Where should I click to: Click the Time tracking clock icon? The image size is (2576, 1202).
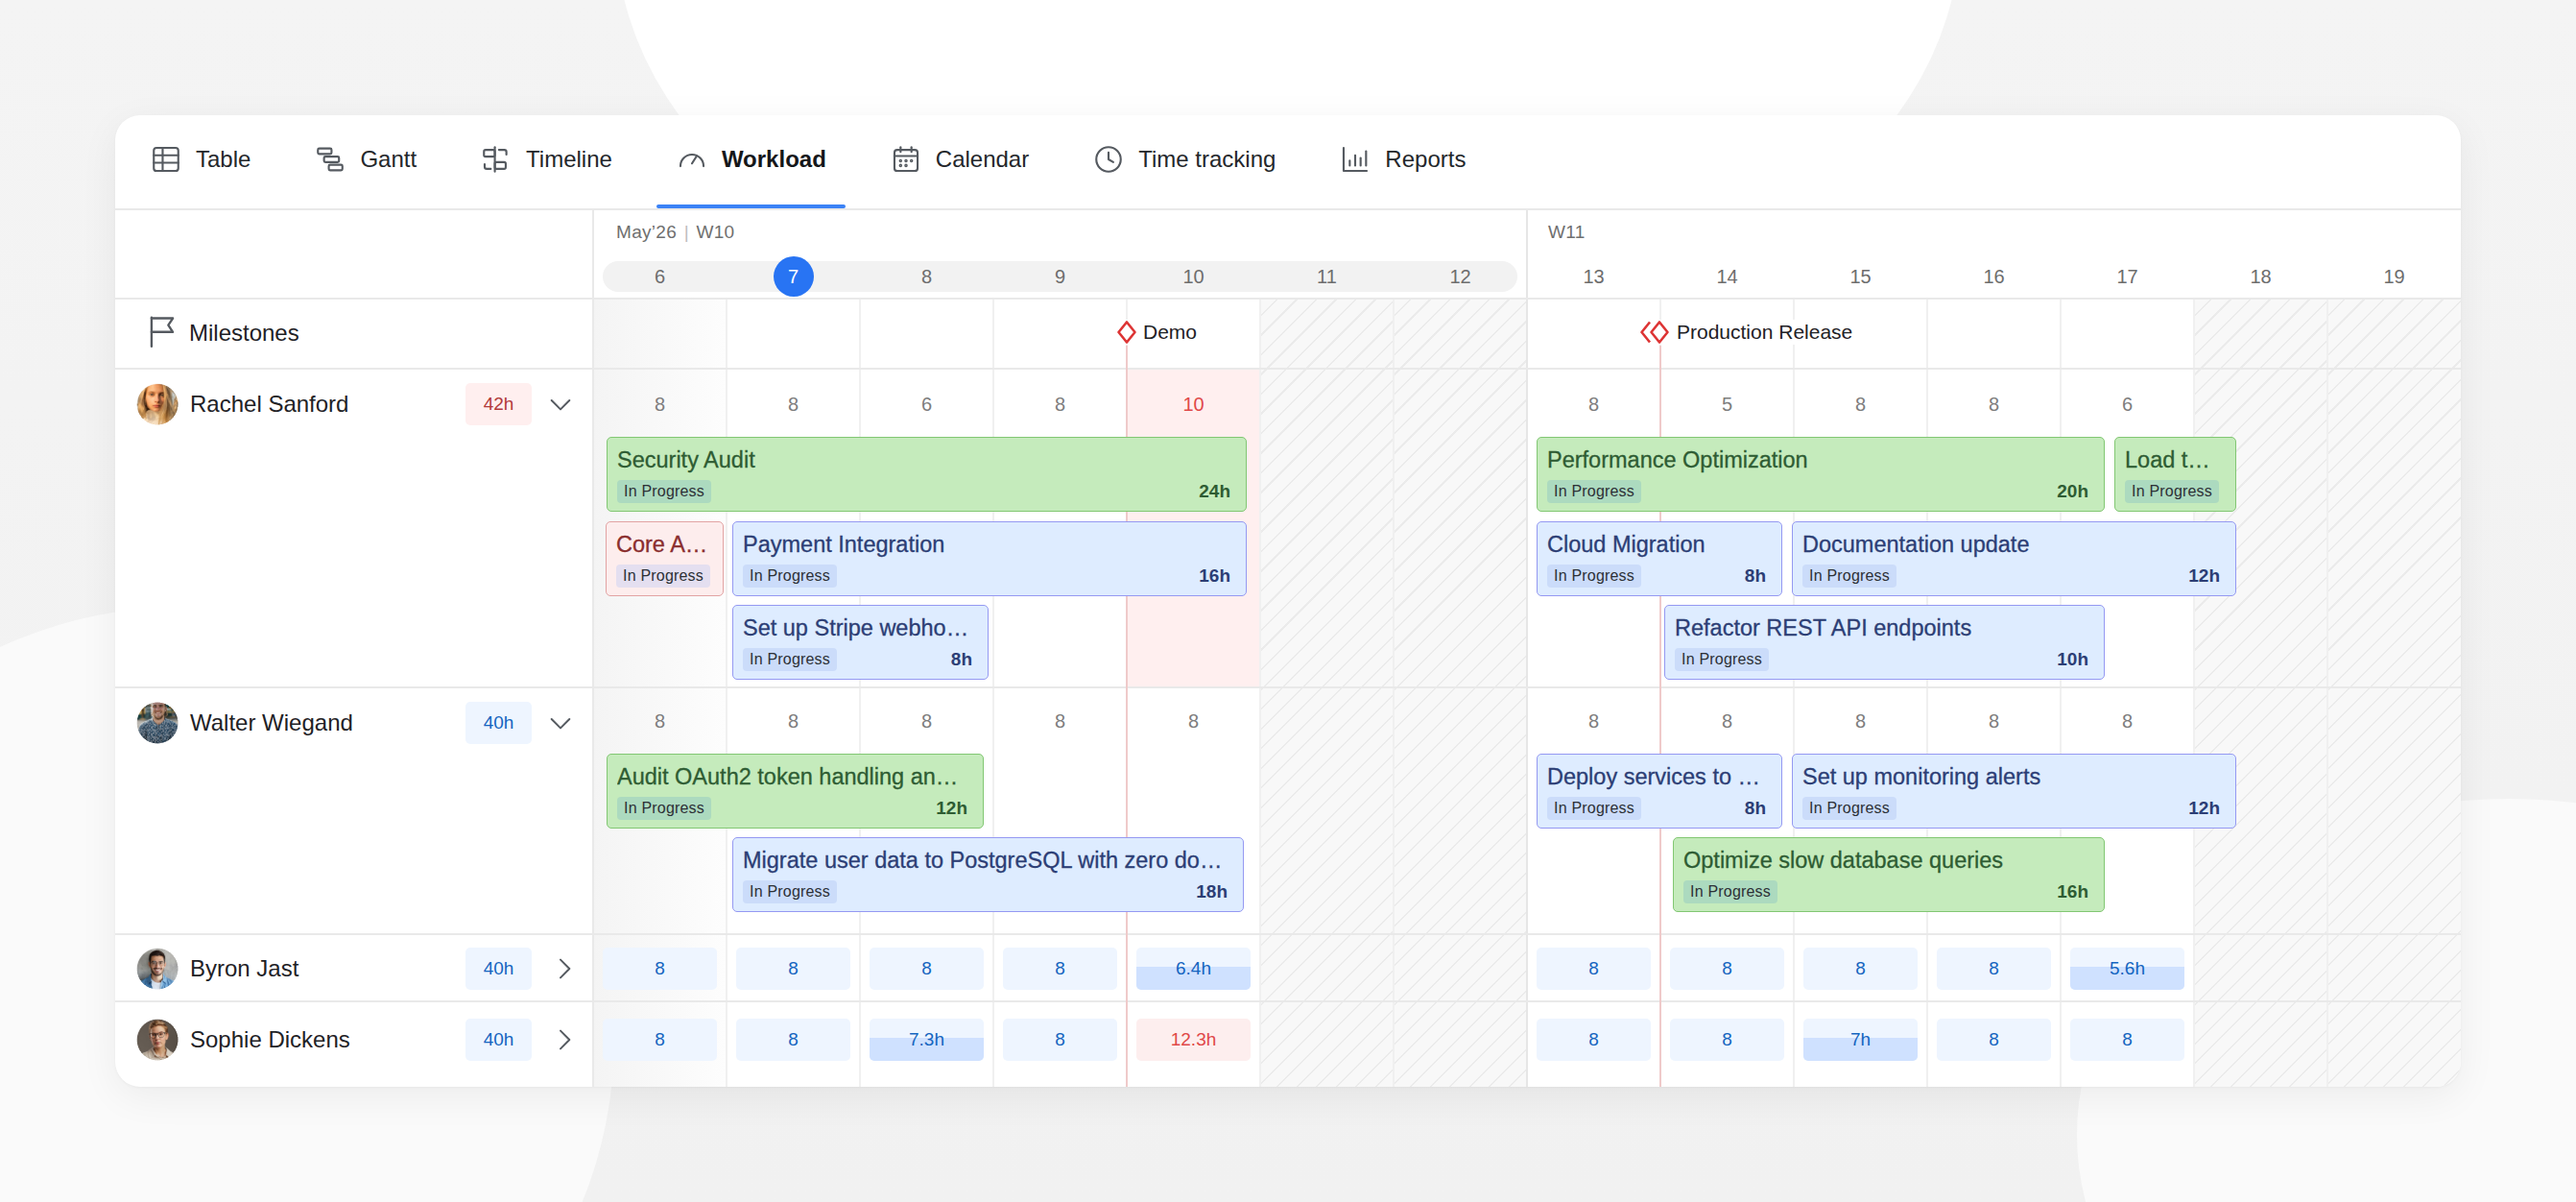point(1108,160)
